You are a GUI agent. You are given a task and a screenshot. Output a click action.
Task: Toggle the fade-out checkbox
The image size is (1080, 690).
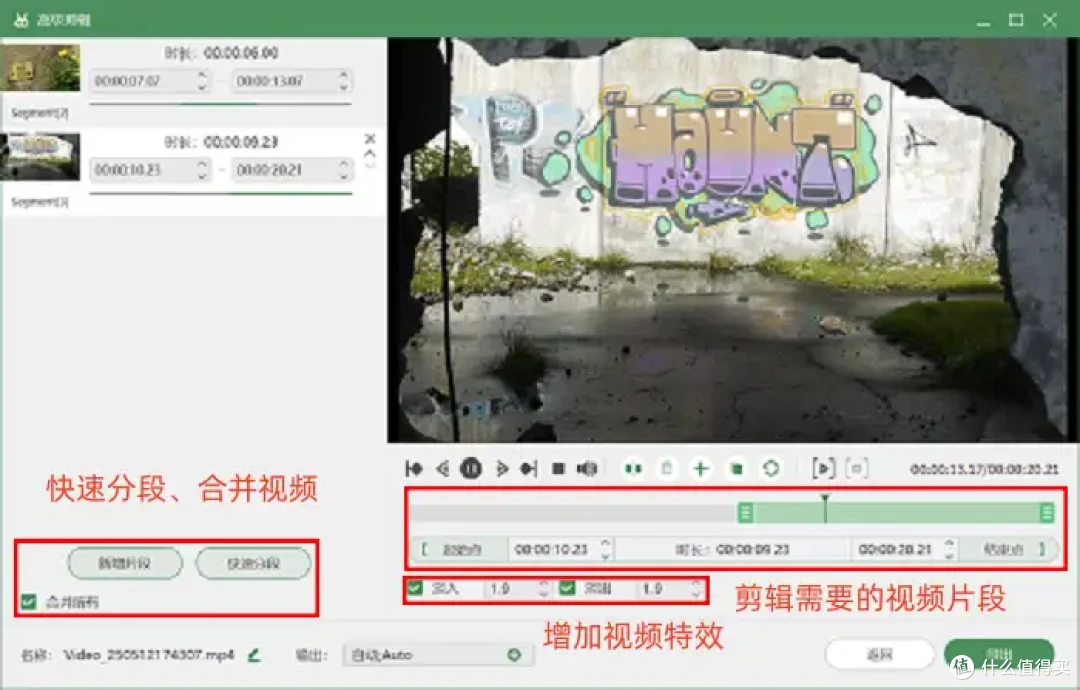pyautogui.click(x=567, y=588)
